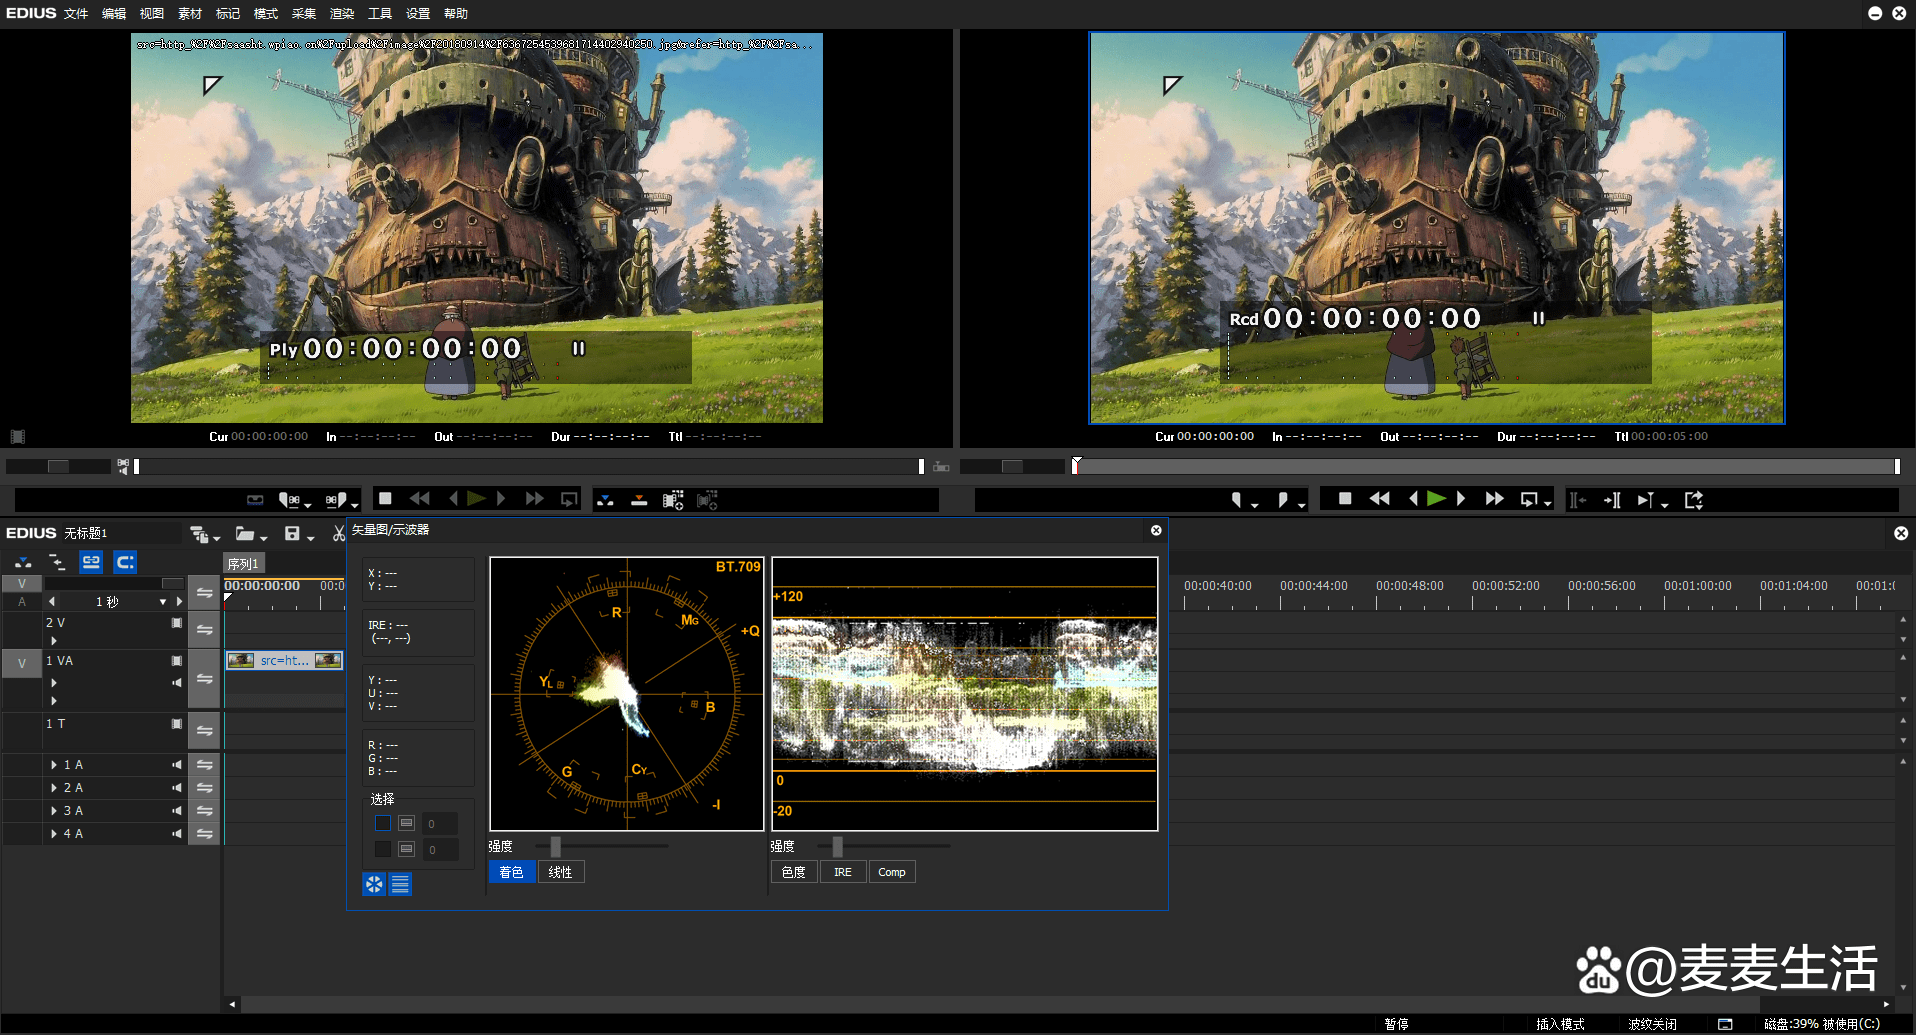
Task: Expand the 2 V track
Action: click(x=54, y=641)
